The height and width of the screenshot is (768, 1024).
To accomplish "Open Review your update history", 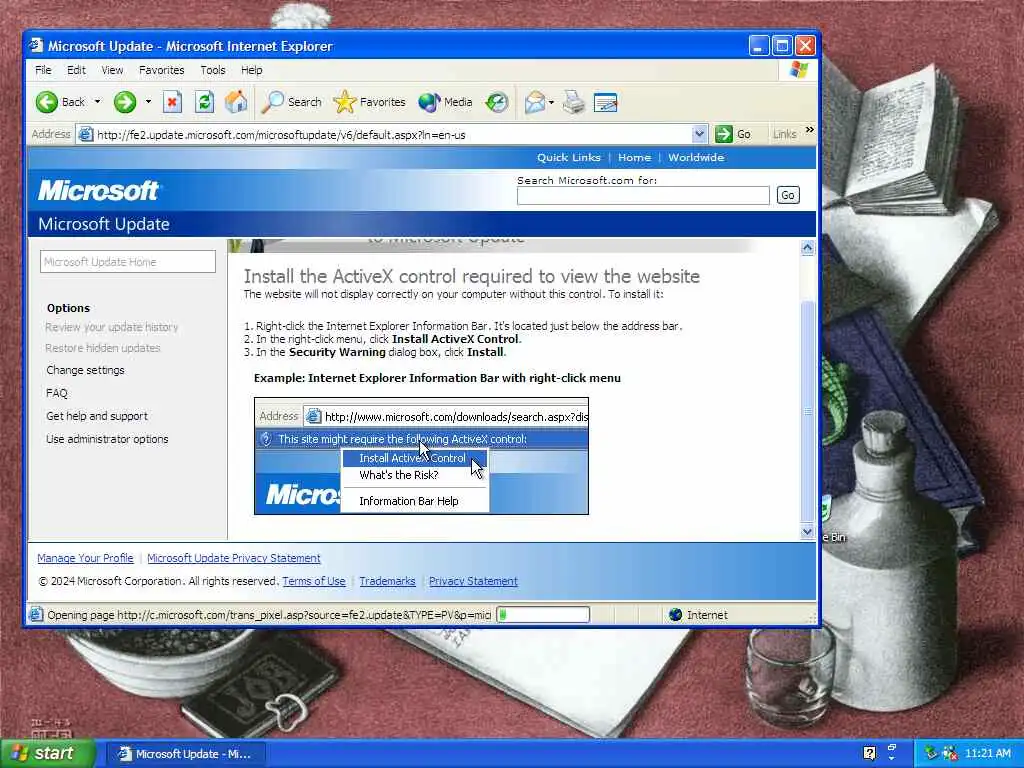I will pos(112,327).
